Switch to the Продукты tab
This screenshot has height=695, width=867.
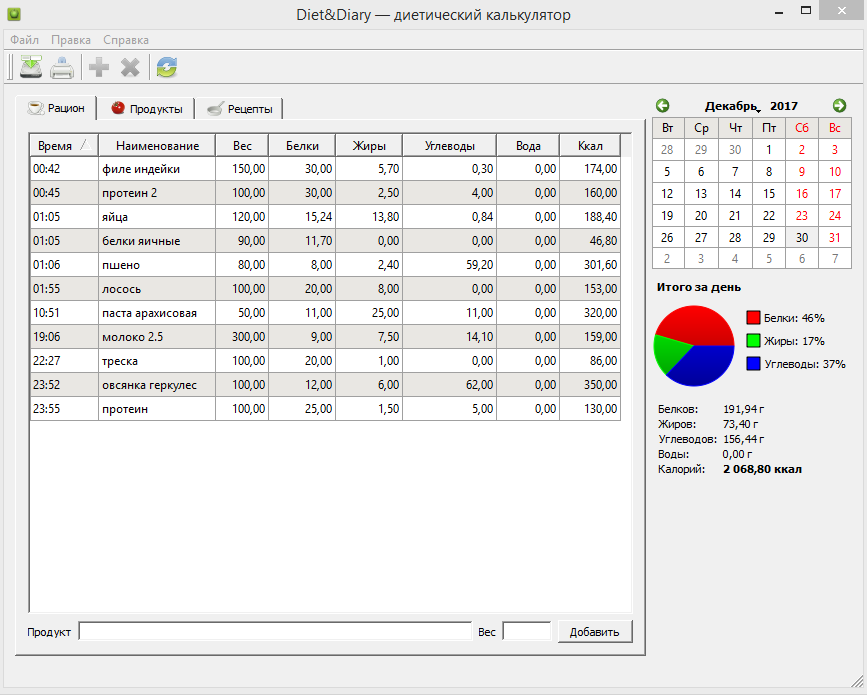pyautogui.click(x=146, y=109)
